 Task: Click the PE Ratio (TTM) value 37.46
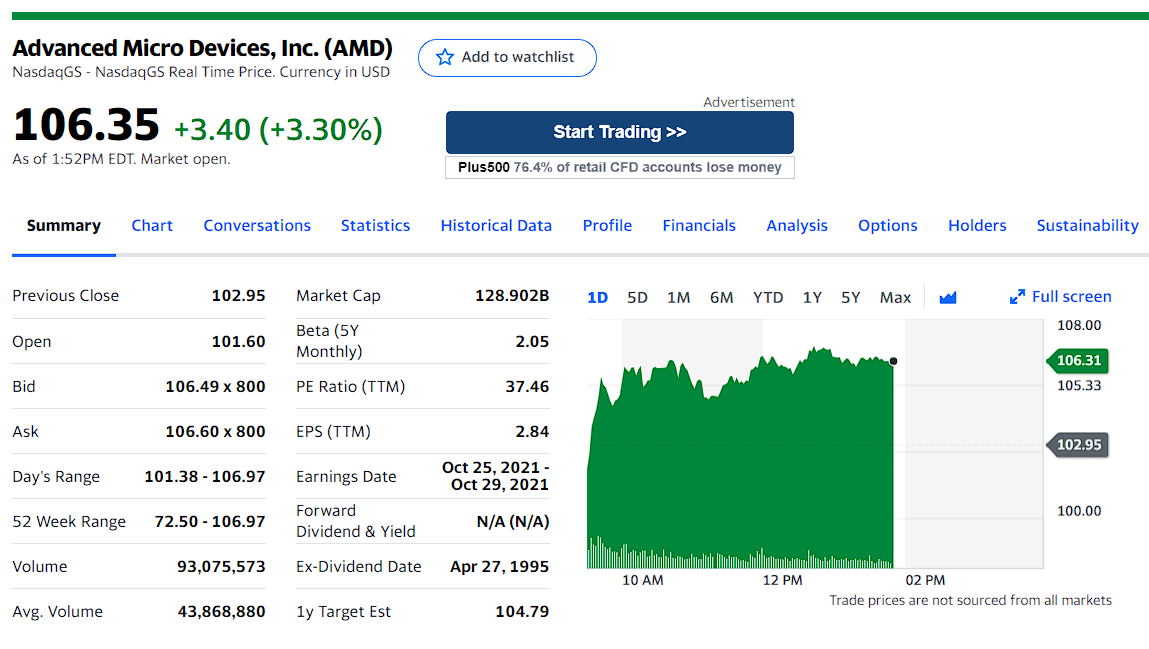tap(527, 387)
